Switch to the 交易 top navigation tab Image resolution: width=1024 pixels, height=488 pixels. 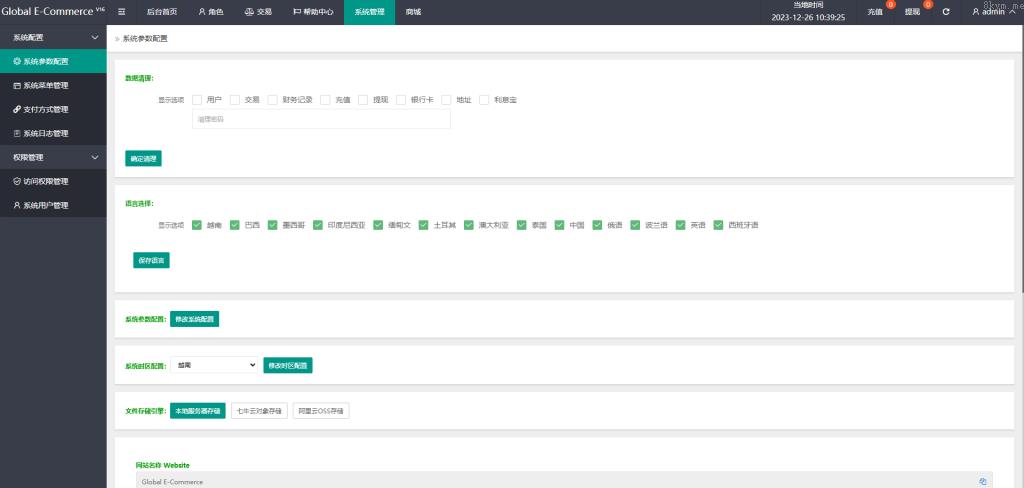pos(257,12)
